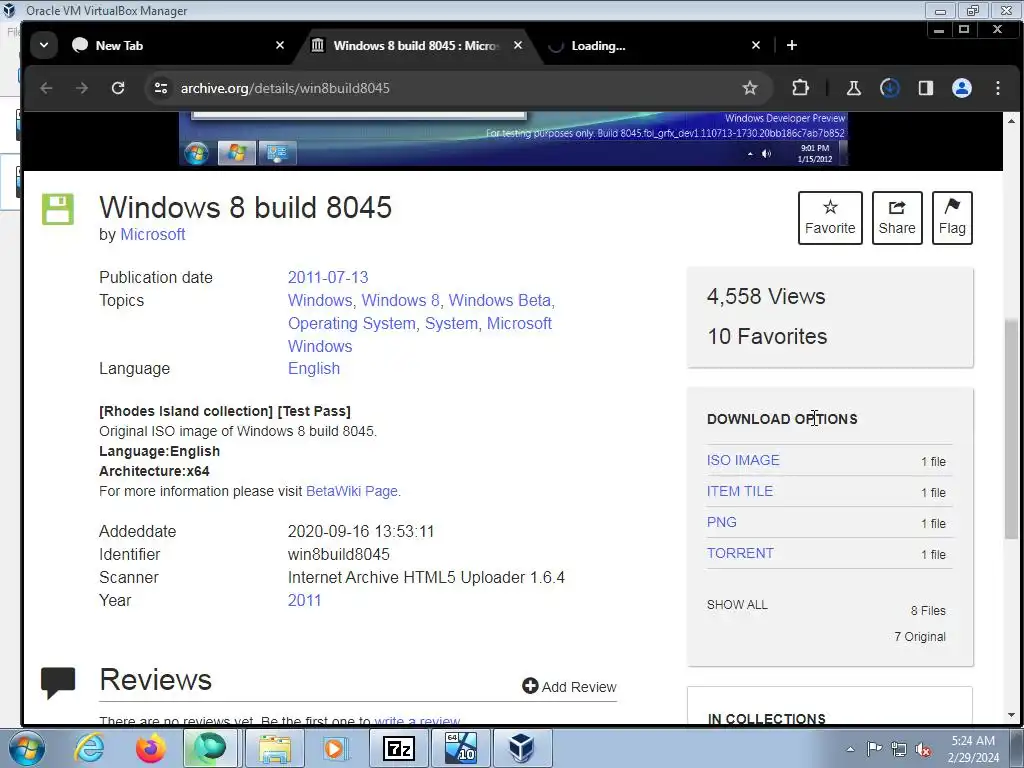The height and width of the screenshot is (768, 1024).
Task: Open the file explorer folder taskbar icon
Action: tap(275, 748)
